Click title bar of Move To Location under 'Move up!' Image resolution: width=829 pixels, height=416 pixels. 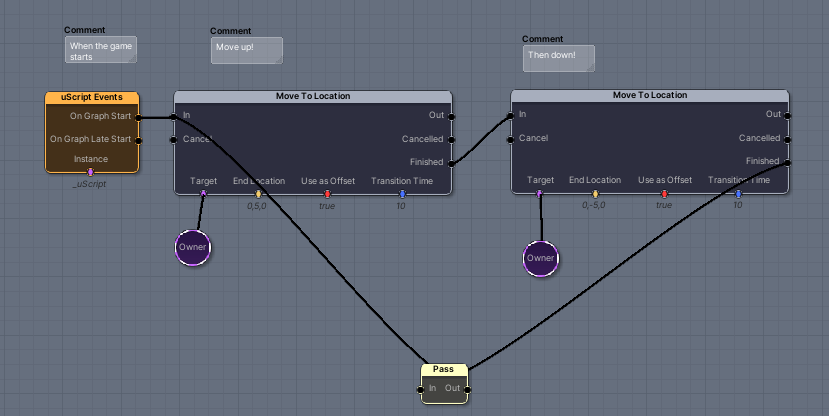tap(312, 96)
